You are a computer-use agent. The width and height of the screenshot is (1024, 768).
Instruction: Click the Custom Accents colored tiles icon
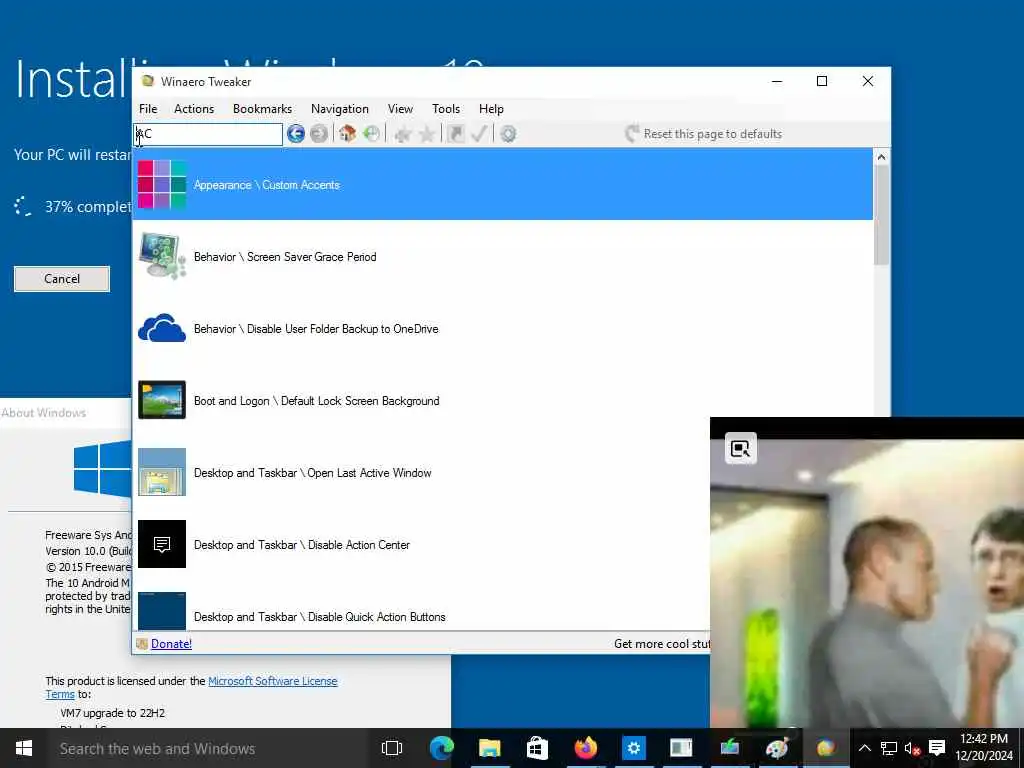(162, 185)
